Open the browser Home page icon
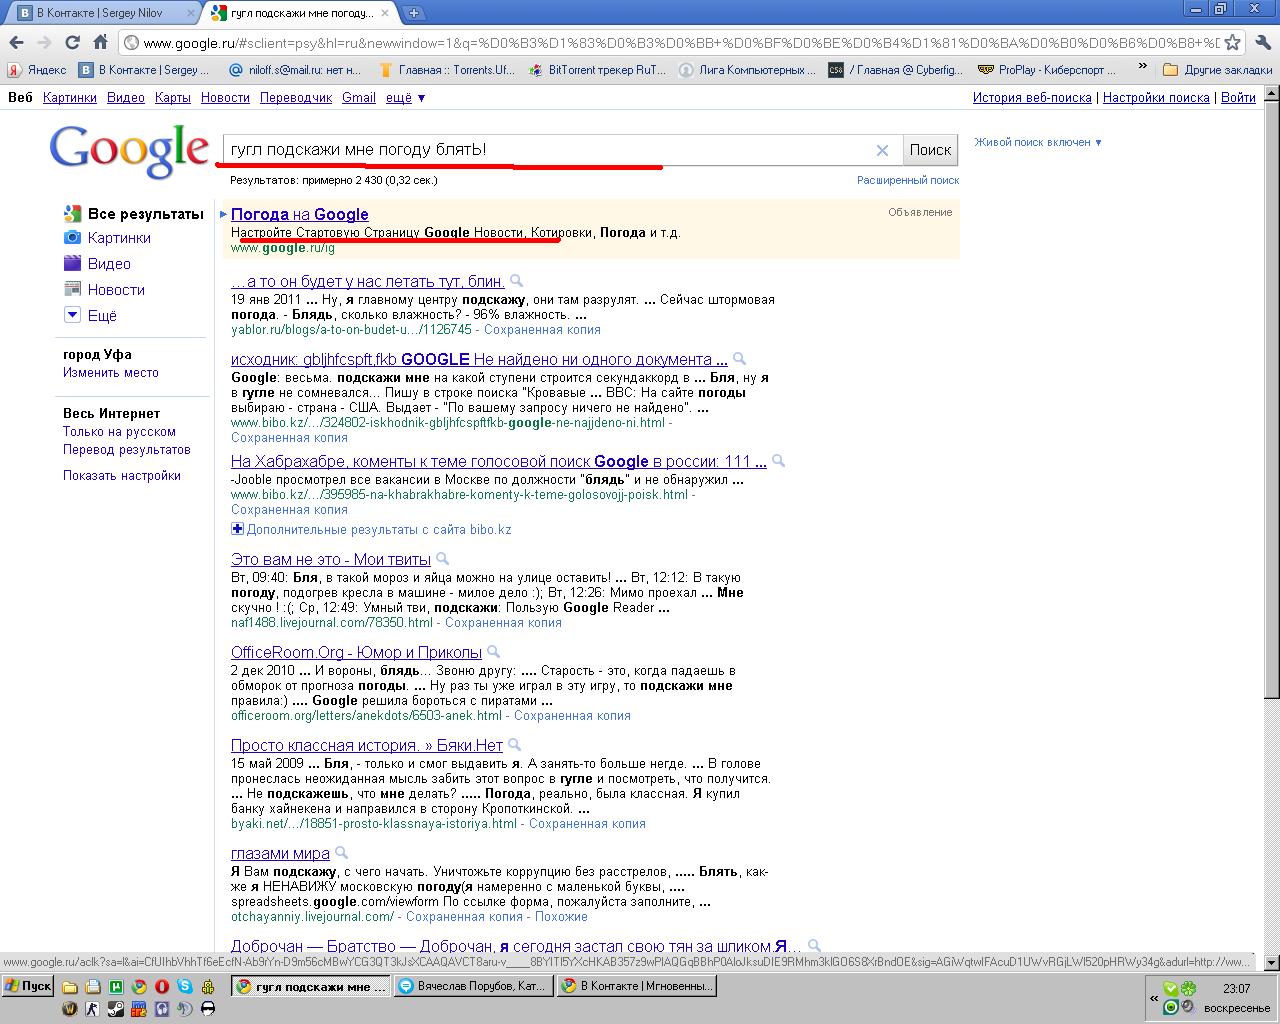This screenshot has height=1024, width=1280. coord(100,42)
